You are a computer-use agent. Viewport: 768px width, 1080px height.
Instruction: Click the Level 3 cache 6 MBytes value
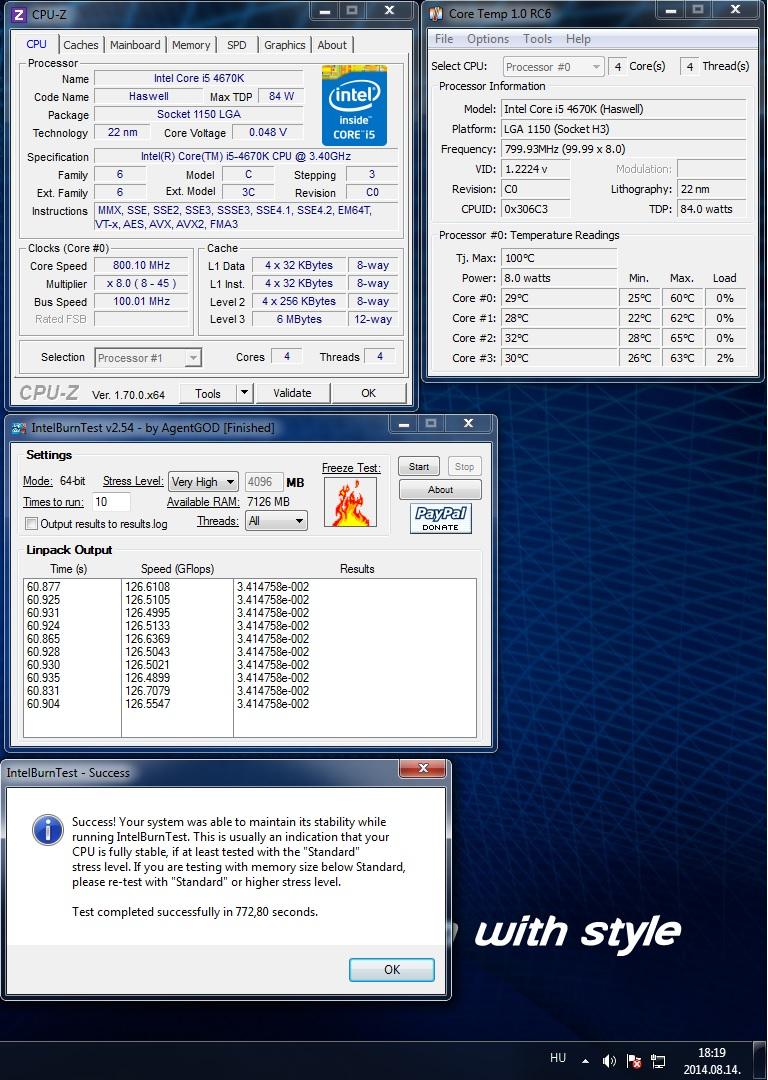299,319
